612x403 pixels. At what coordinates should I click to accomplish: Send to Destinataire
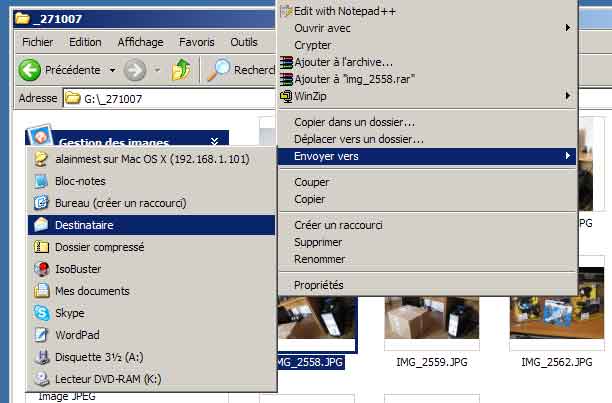(151, 225)
